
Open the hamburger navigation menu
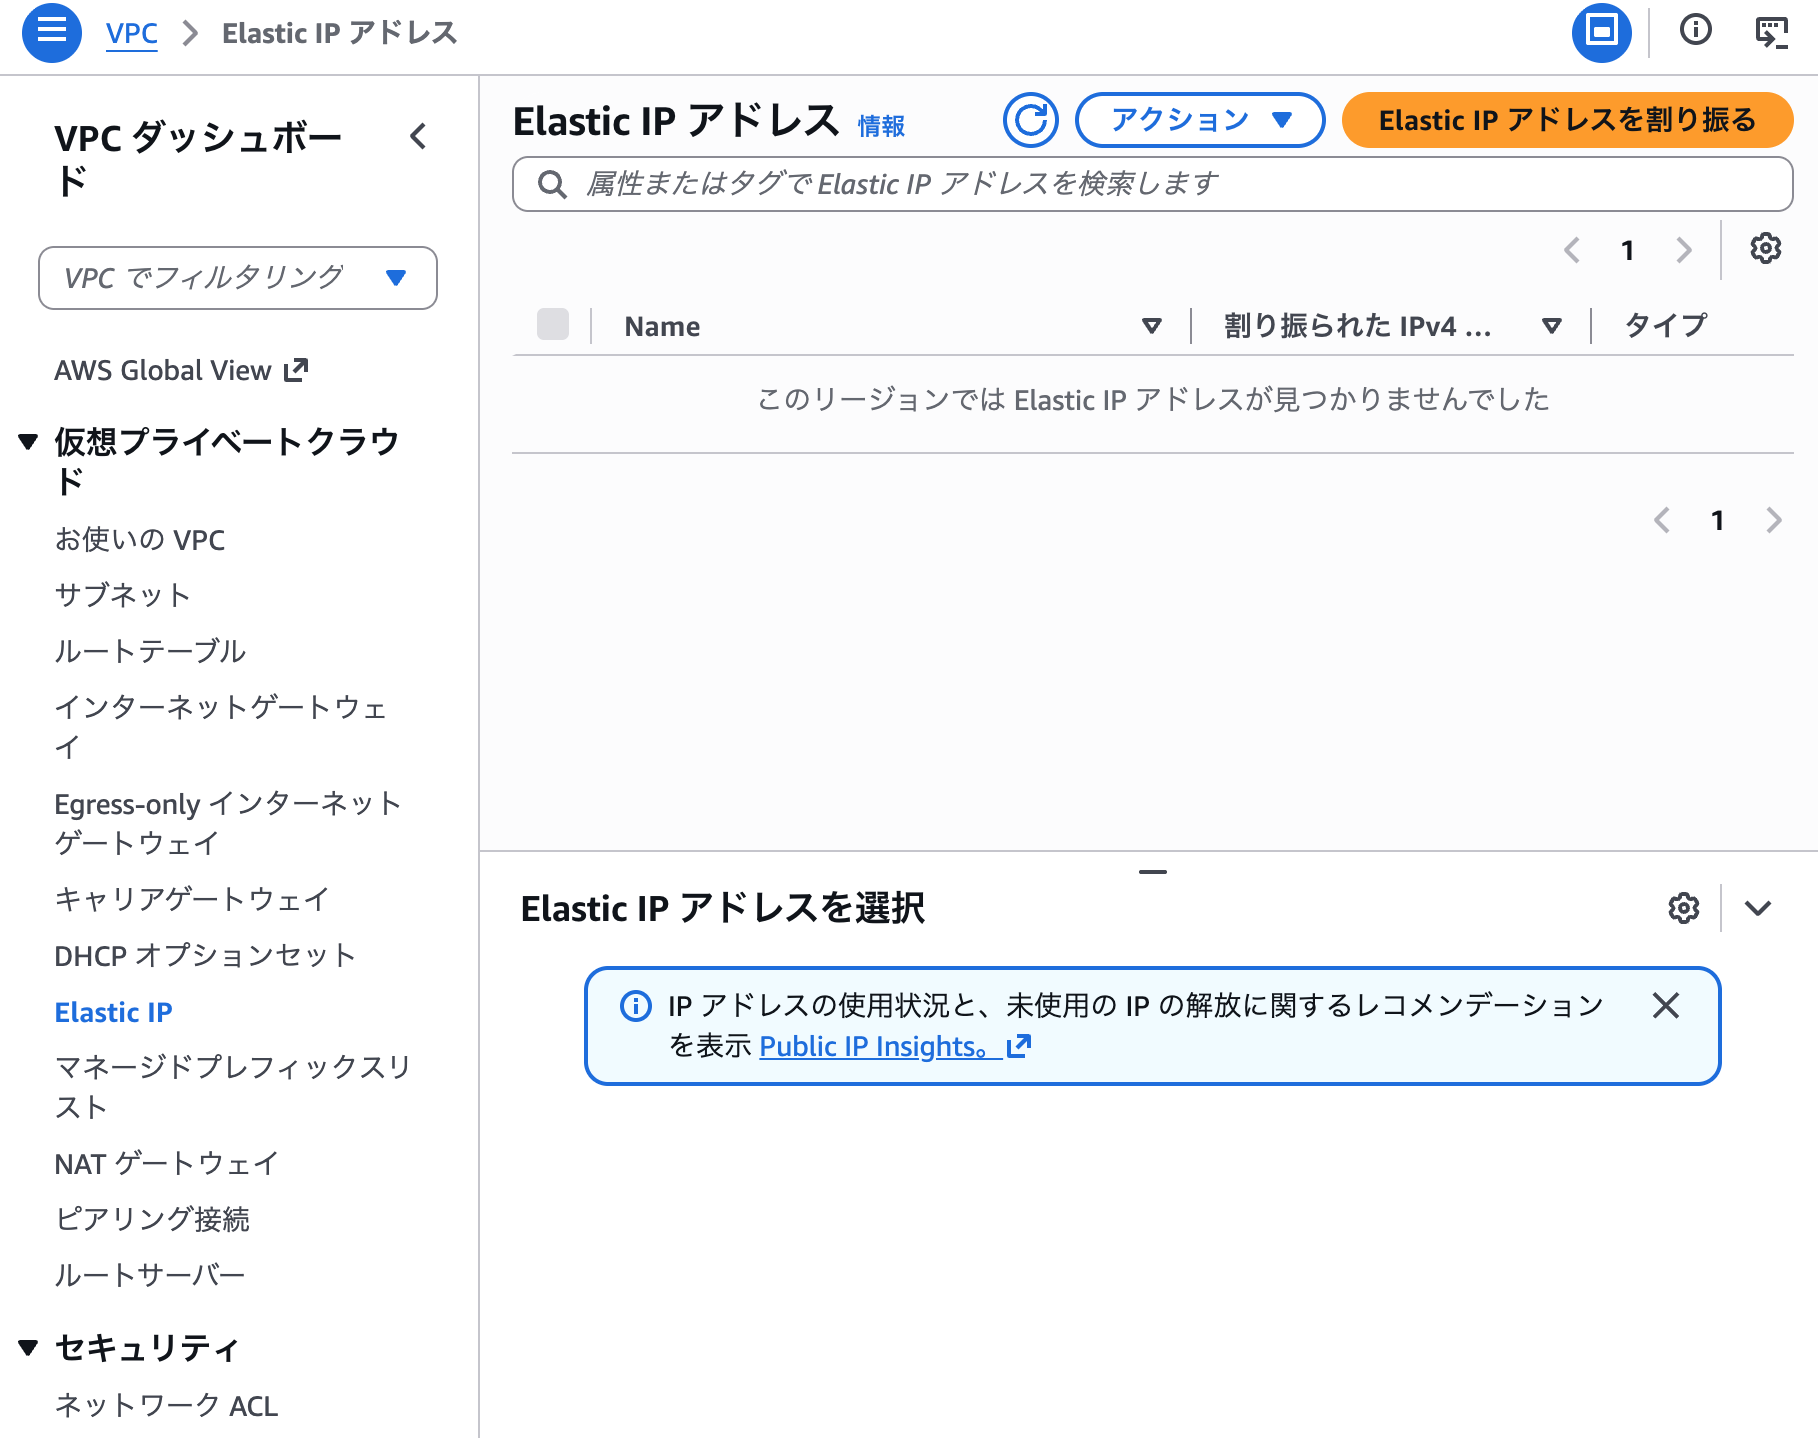click(x=52, y=33)
